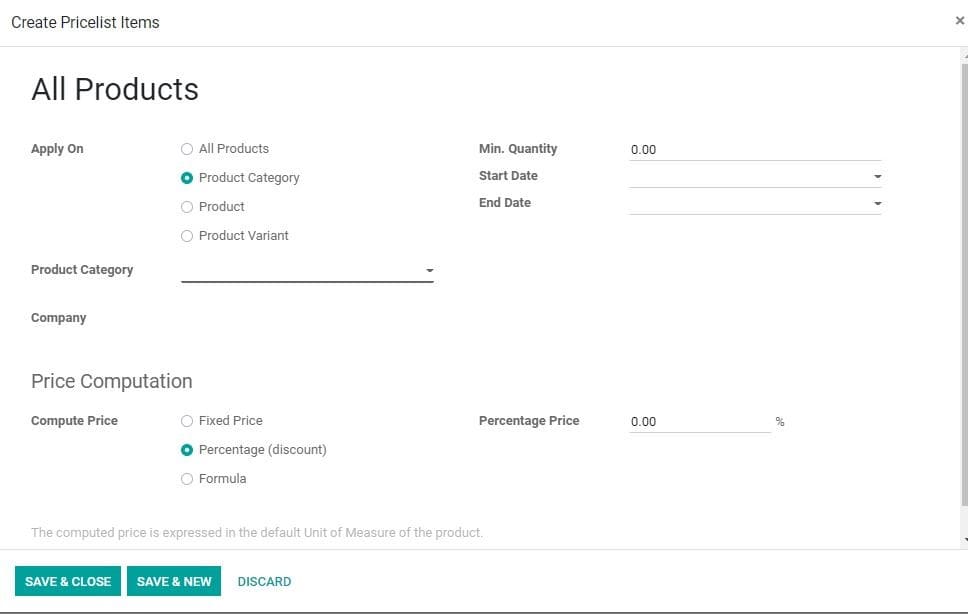Click the End Date dropdown caret
The width and height of the screenshot is (968, 614).
pos(877,203)
